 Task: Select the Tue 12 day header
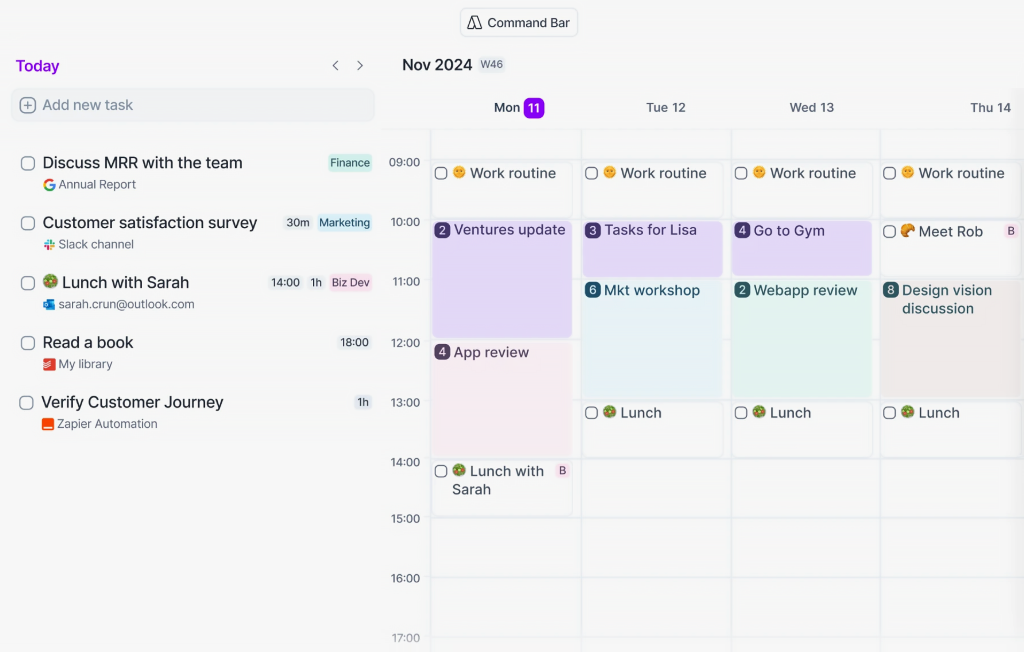[x=665, y=108]
